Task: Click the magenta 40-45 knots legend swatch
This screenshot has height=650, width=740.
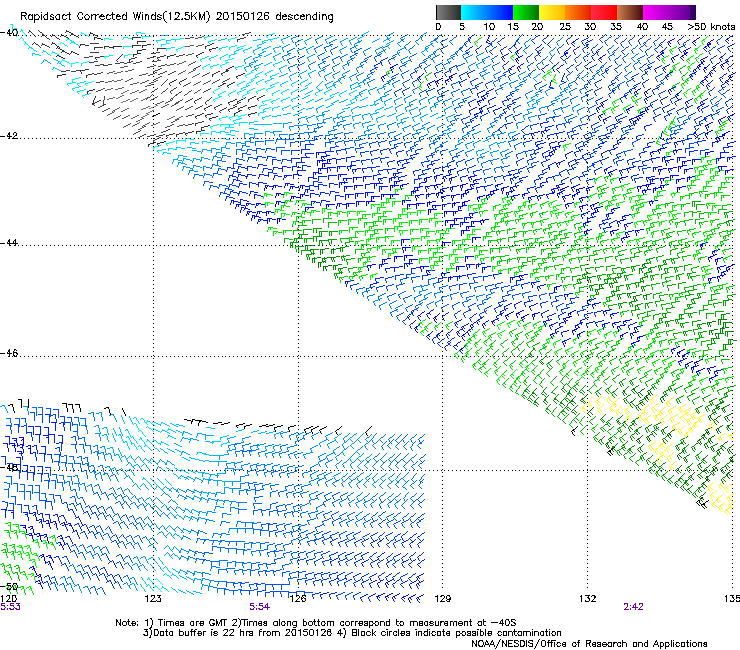Action: tap(656, 12)
